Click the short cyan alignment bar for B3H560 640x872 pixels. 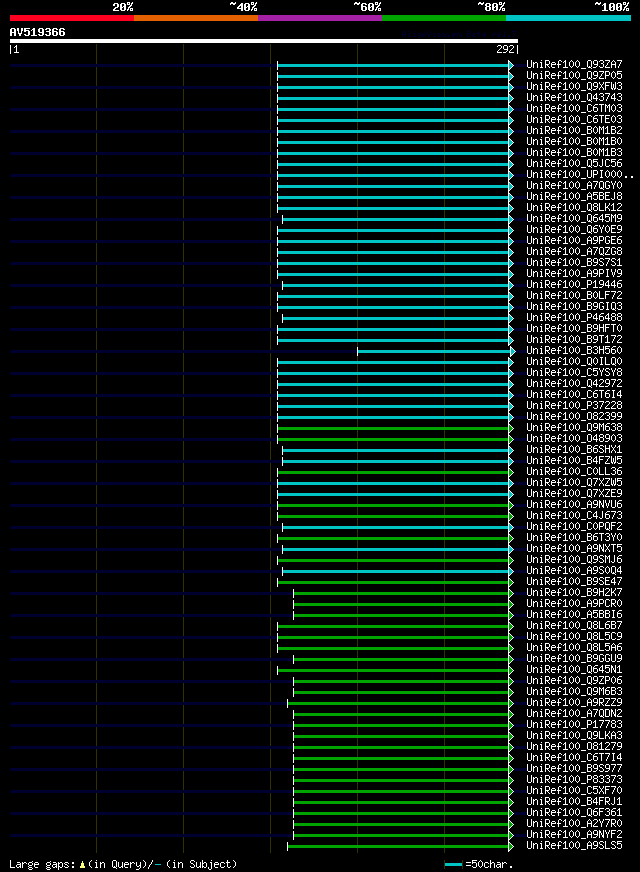(x=436, y=351)
